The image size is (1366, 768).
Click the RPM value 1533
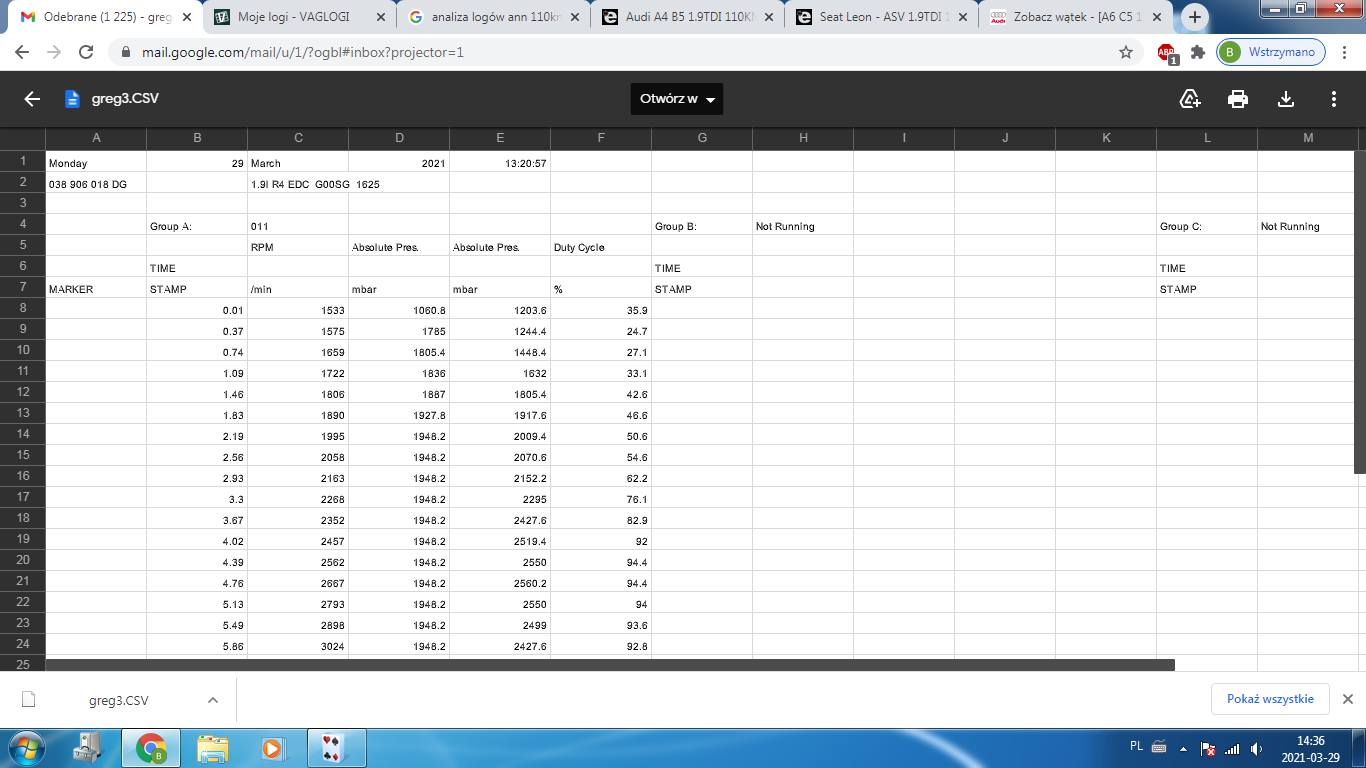[298, 310]
